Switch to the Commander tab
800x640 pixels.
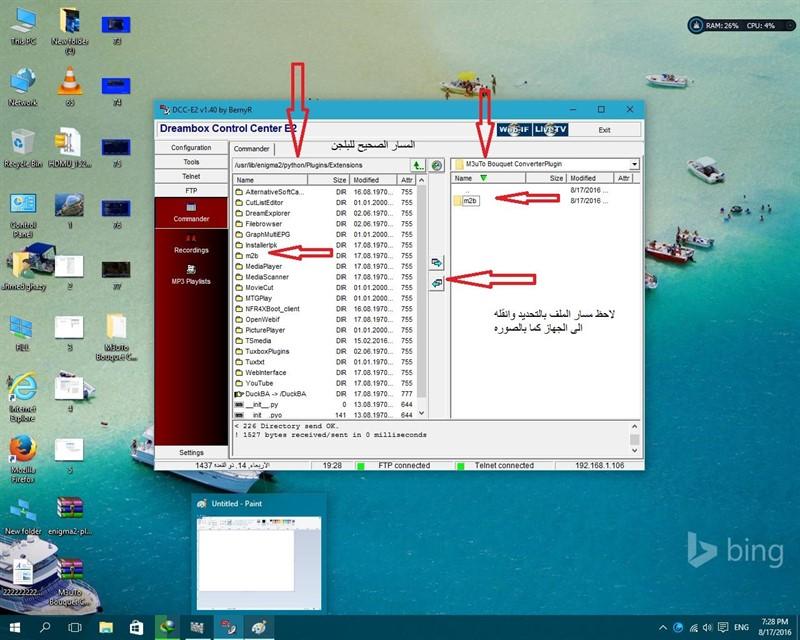252,149
